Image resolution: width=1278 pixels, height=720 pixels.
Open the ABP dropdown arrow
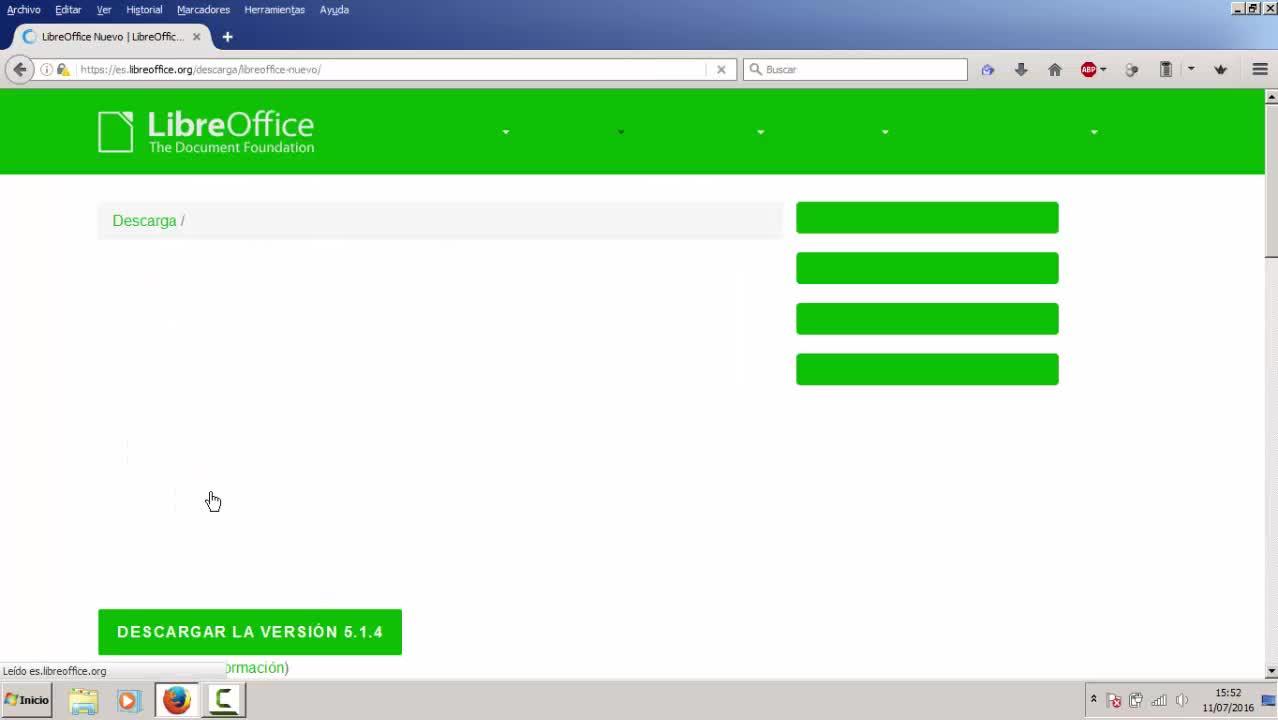pos(1103,69)
